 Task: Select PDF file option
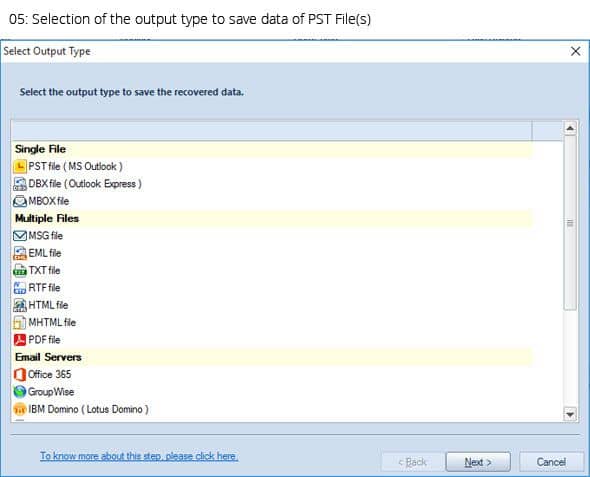point(44,340)
